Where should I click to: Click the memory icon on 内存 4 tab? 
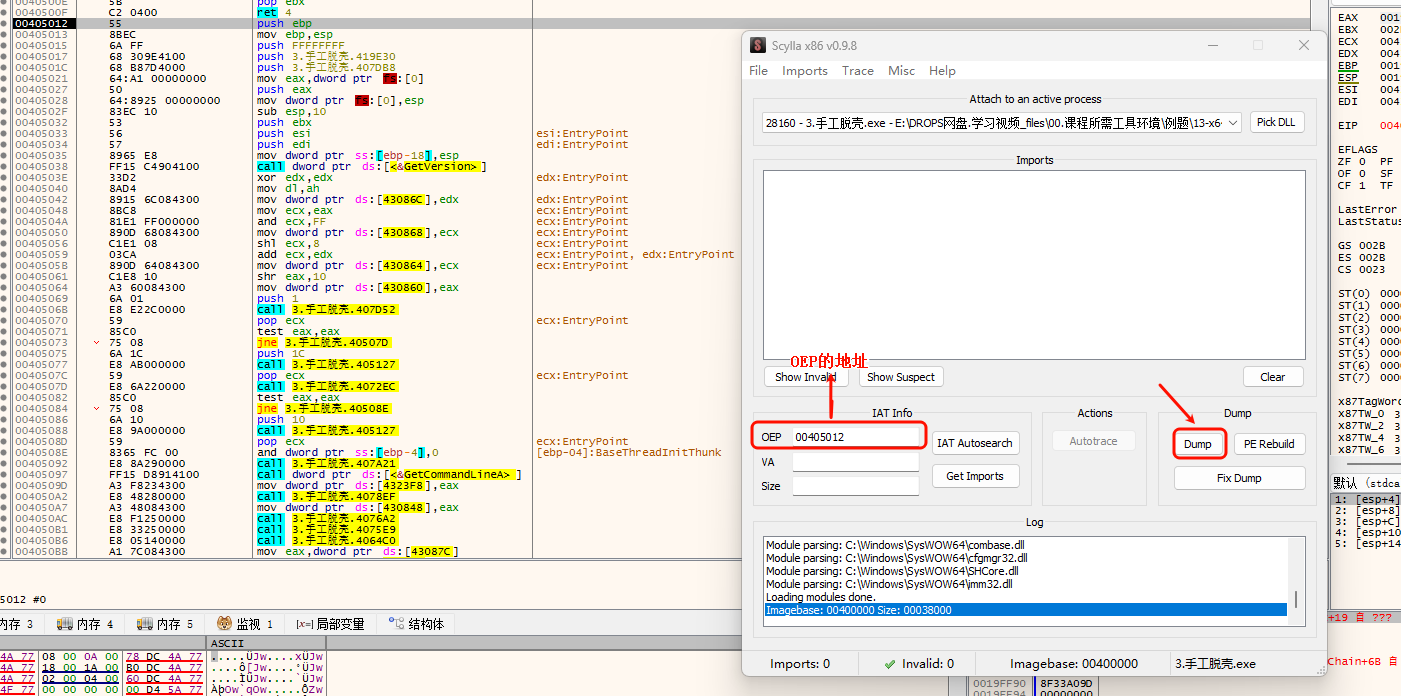click(x=64, y=623)
